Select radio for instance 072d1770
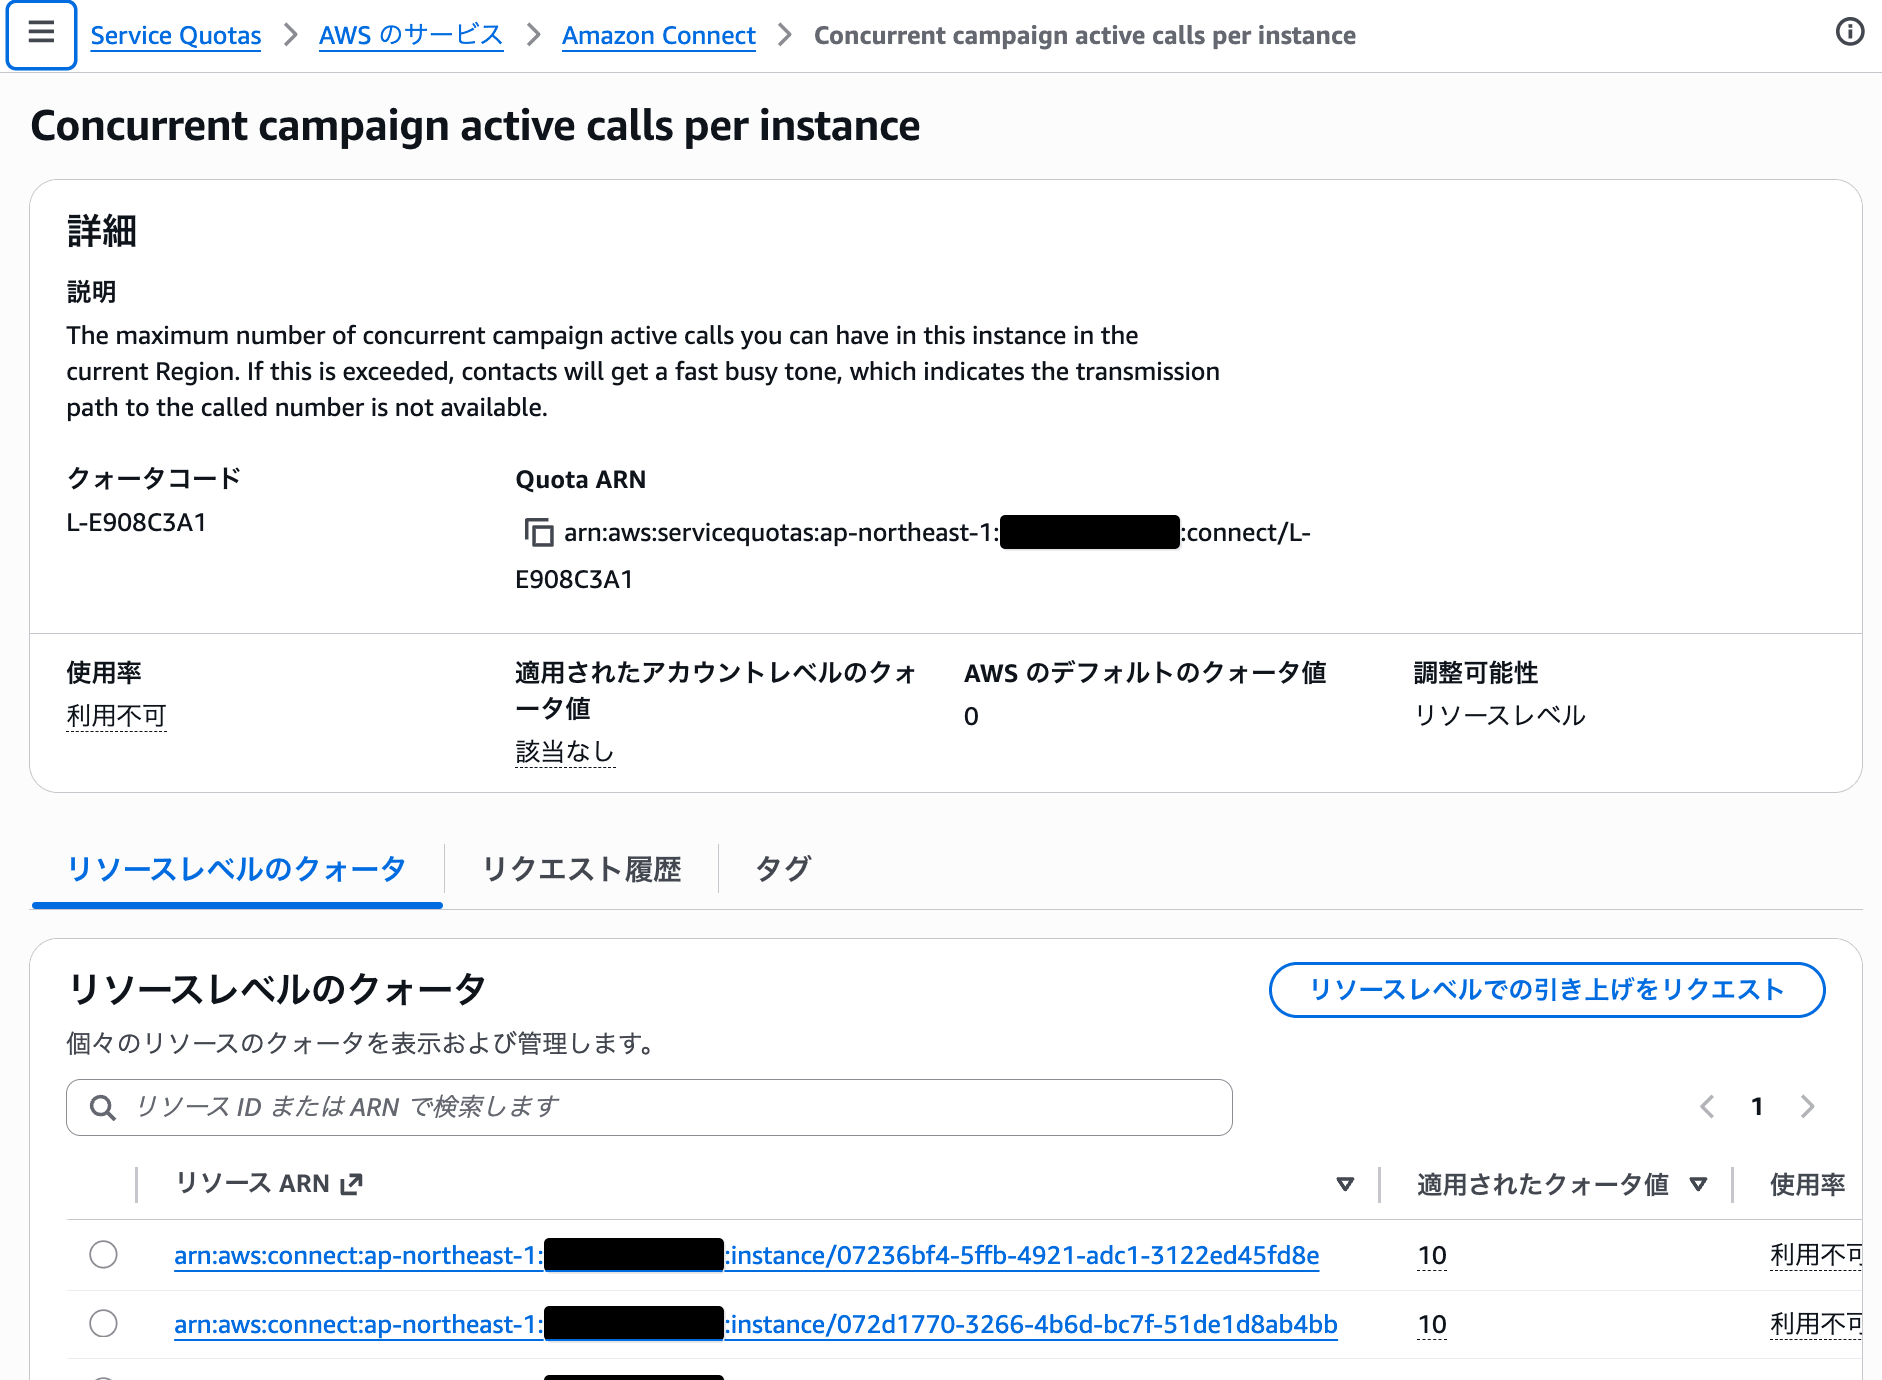 [103, 1323]
